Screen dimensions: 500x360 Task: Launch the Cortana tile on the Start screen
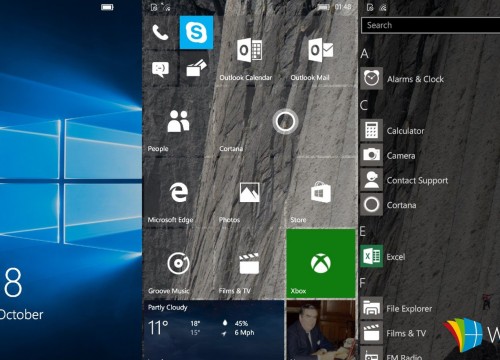pos(285,122)
